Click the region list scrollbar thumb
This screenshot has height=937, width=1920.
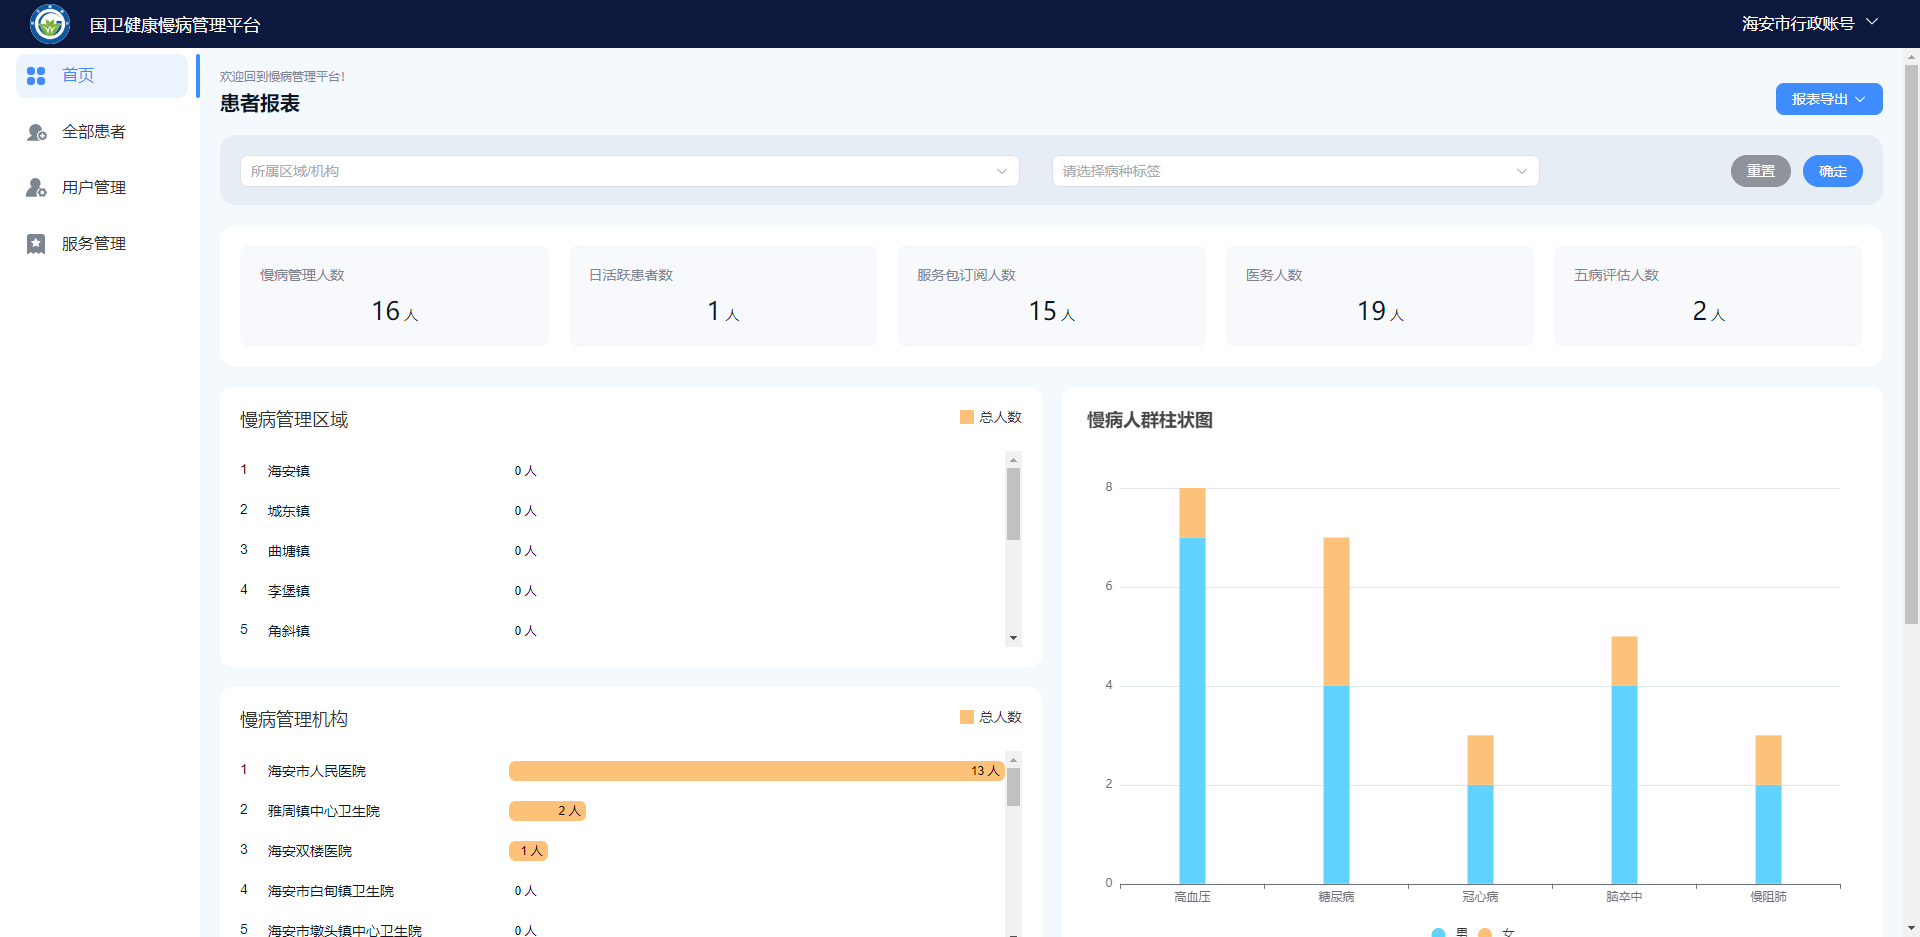[1013, 504]
